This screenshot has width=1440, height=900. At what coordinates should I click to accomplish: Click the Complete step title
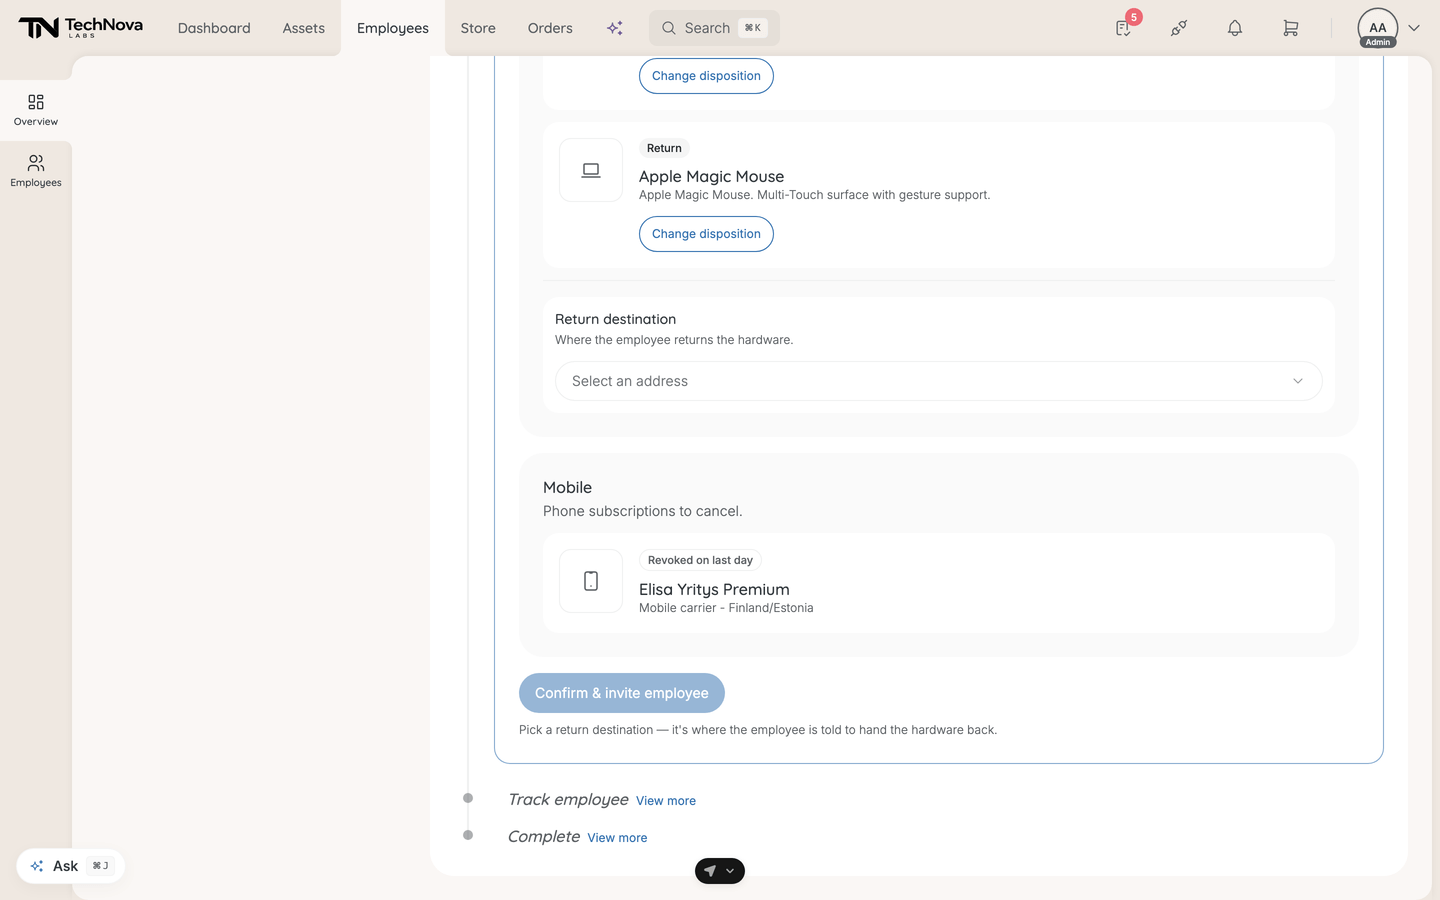pos(544,836)
